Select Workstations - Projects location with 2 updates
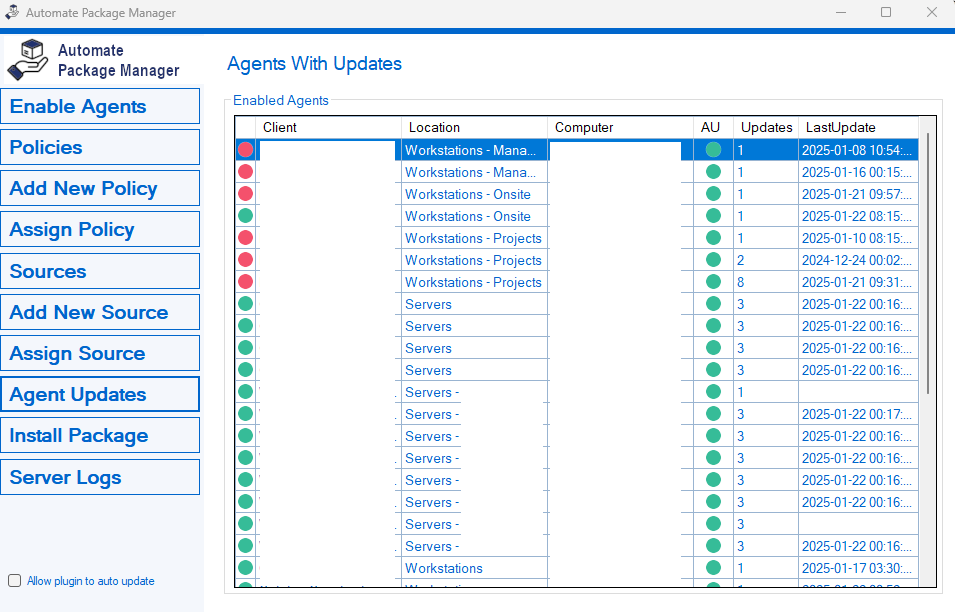Viewport: 955px width, 612px height. [x=473, y=260]
